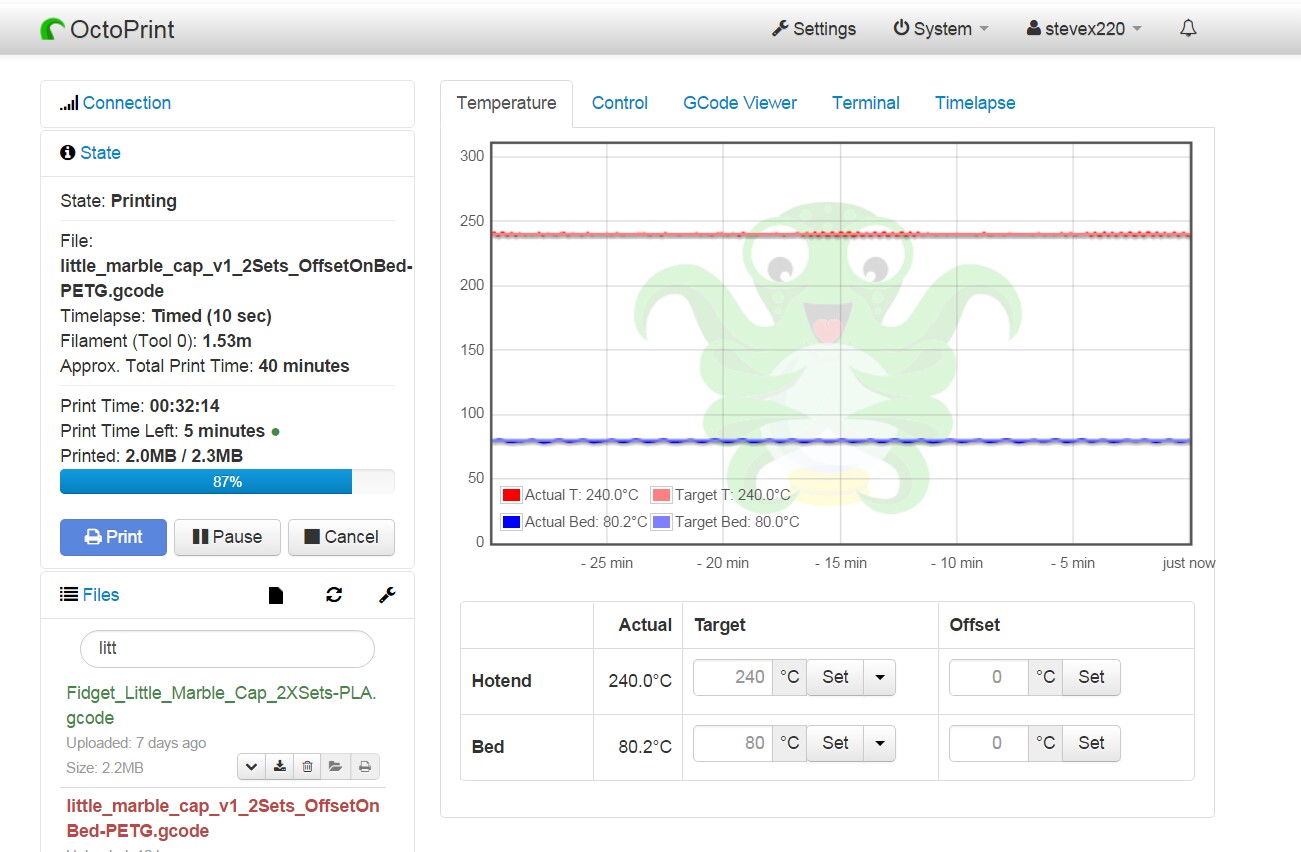Screen dimensions: 1301x852
Task: Cancel the running print job
Action: (x=341, y=537)
